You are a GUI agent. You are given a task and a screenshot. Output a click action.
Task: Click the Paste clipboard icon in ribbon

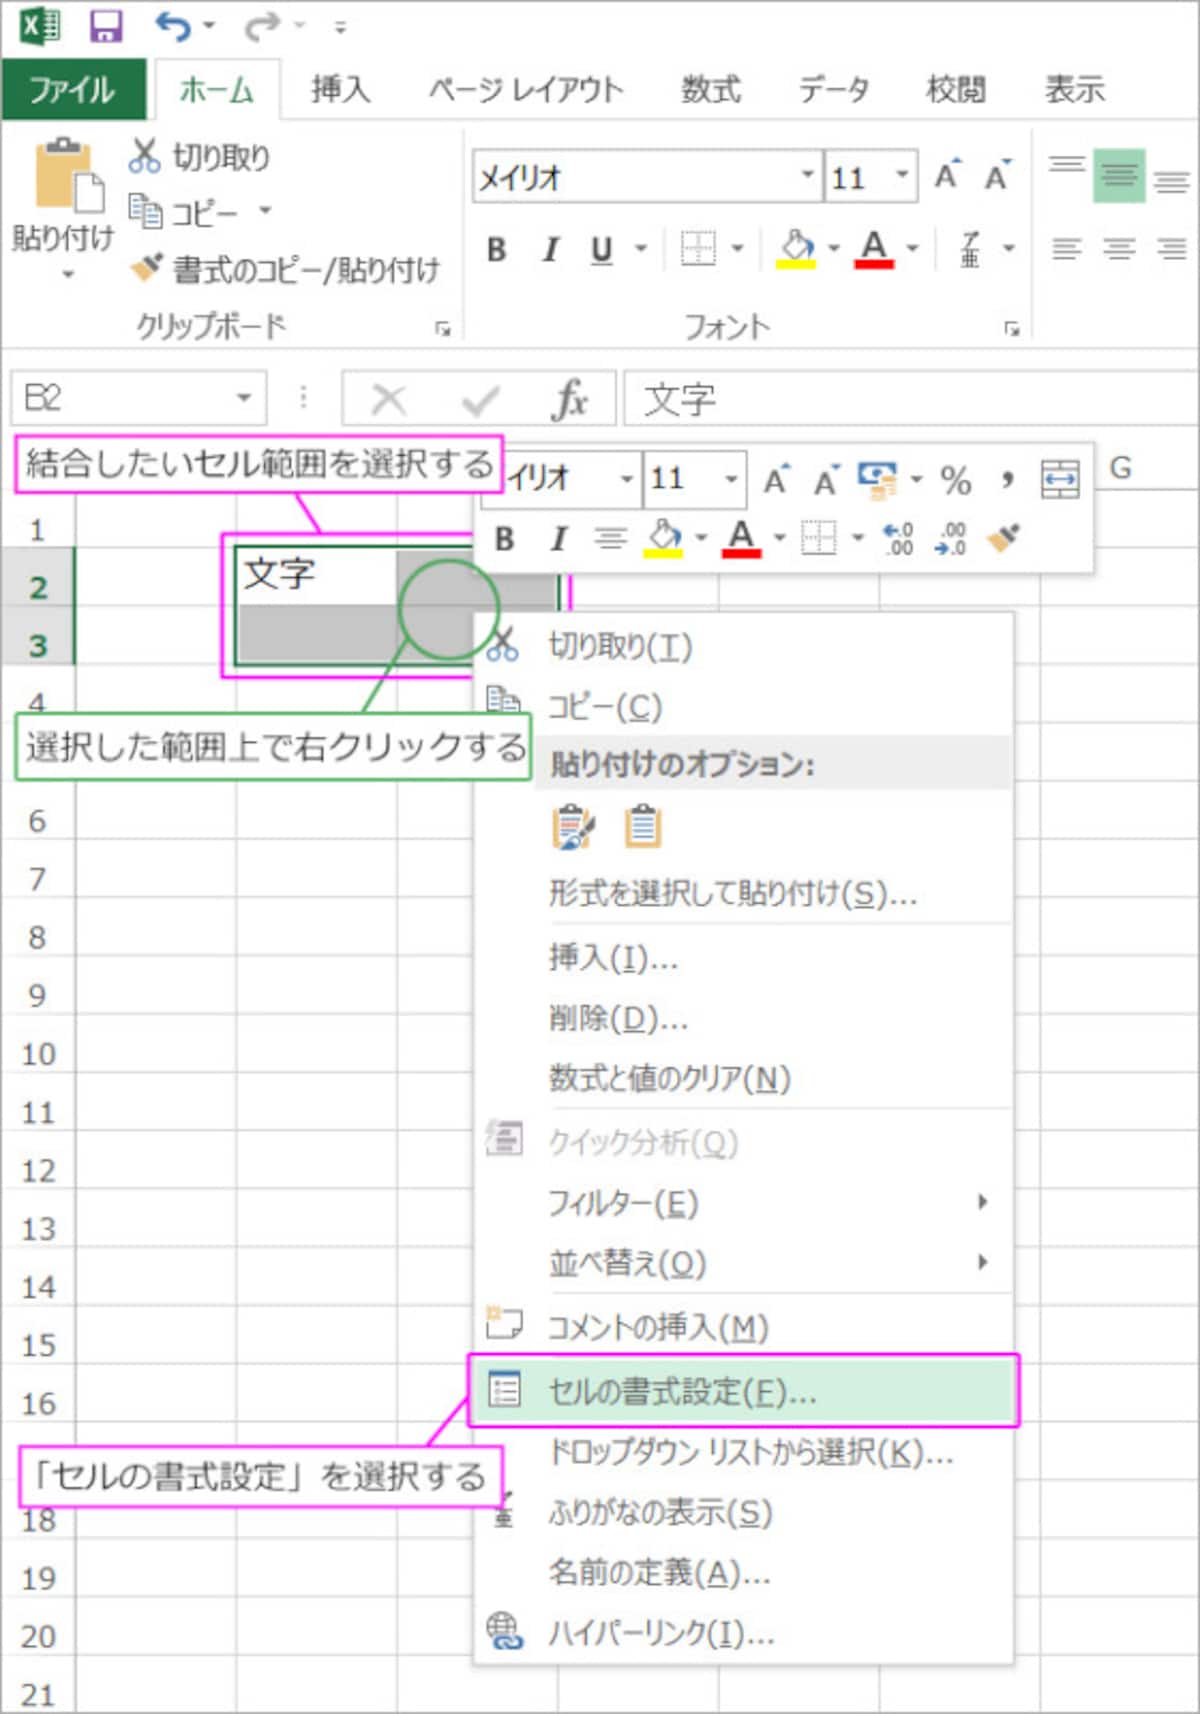tap(64, 176)
